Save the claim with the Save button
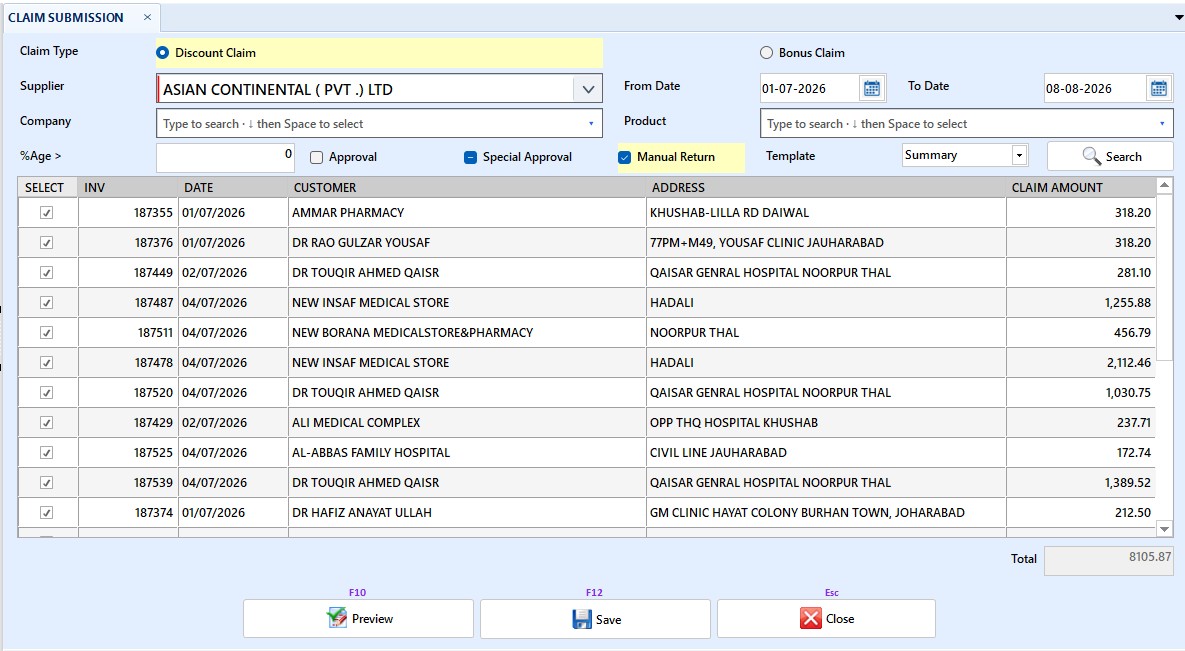This screenshot has height=651, width=1185. click(x=596, y=618)
